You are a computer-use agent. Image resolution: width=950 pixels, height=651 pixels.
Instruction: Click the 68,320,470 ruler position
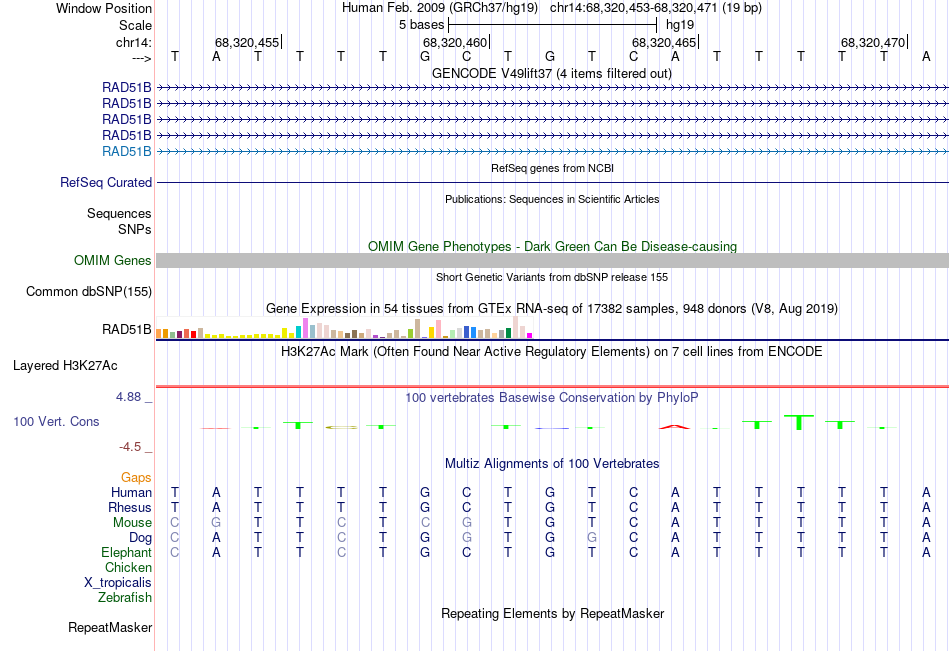(873, 42)
